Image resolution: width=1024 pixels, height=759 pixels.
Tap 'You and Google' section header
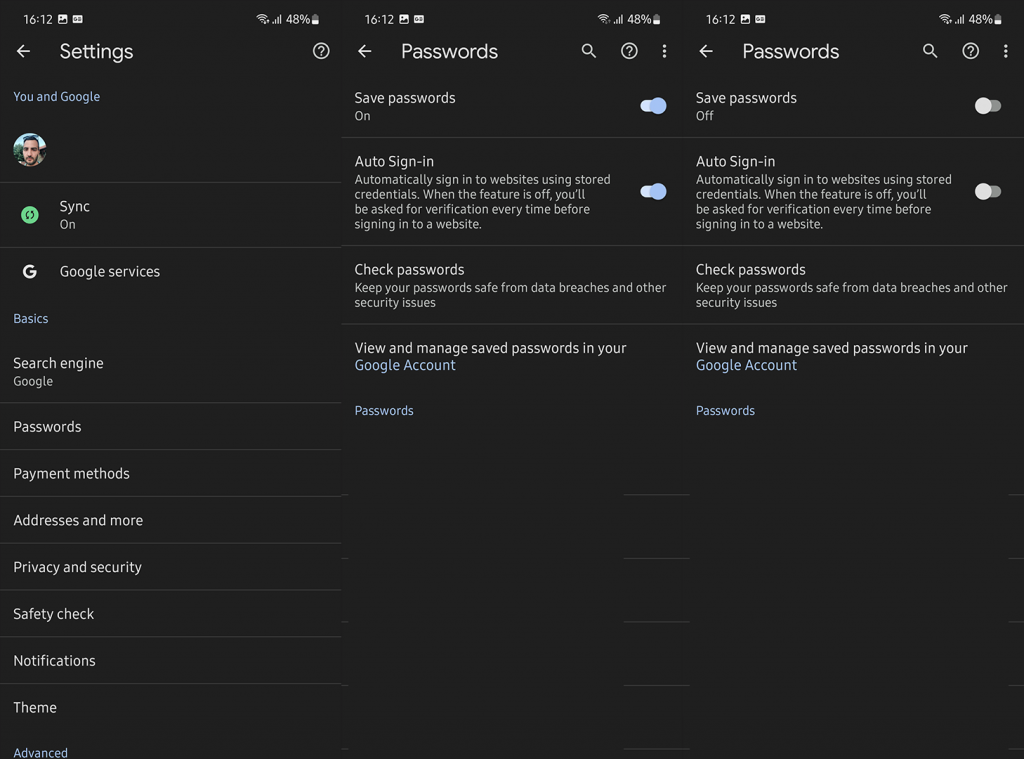pyautogui.click(x=57, y=97)
